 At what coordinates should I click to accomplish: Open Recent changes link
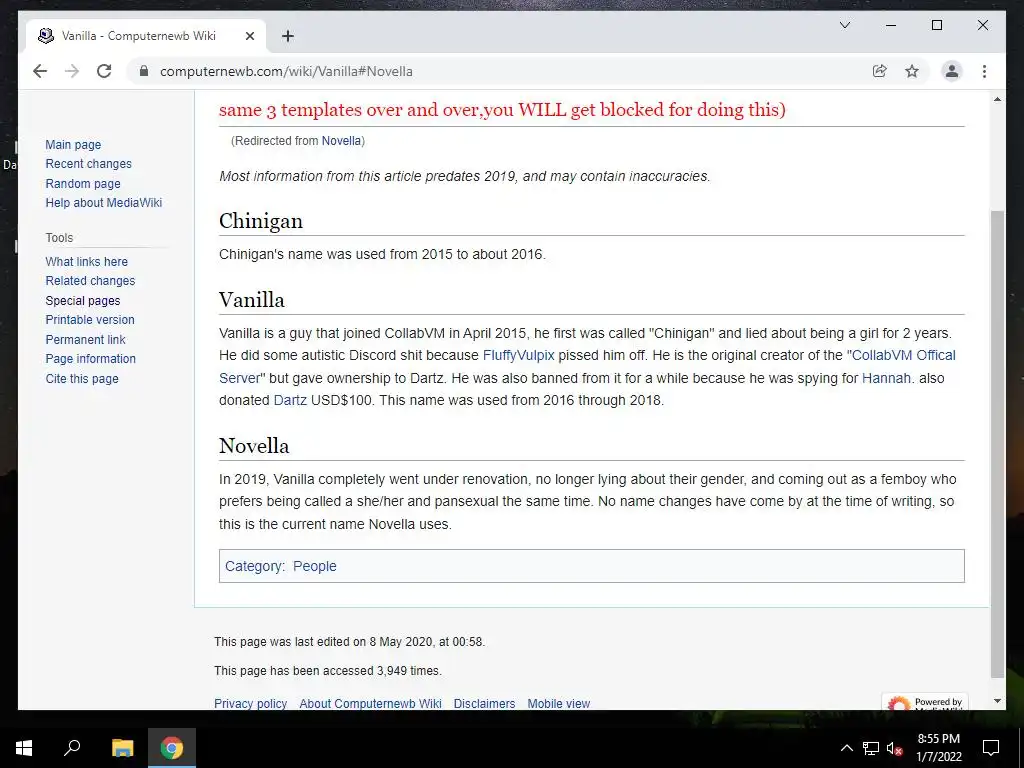tap(88, 164)
